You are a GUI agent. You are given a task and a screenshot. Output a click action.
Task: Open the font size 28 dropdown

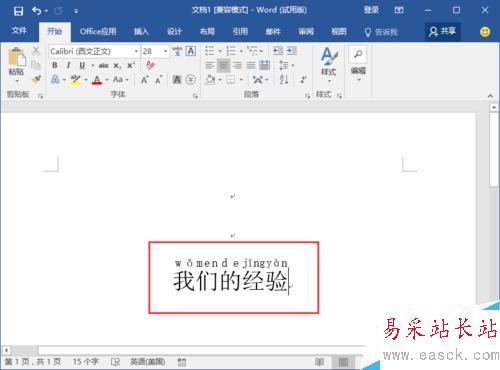165,51
